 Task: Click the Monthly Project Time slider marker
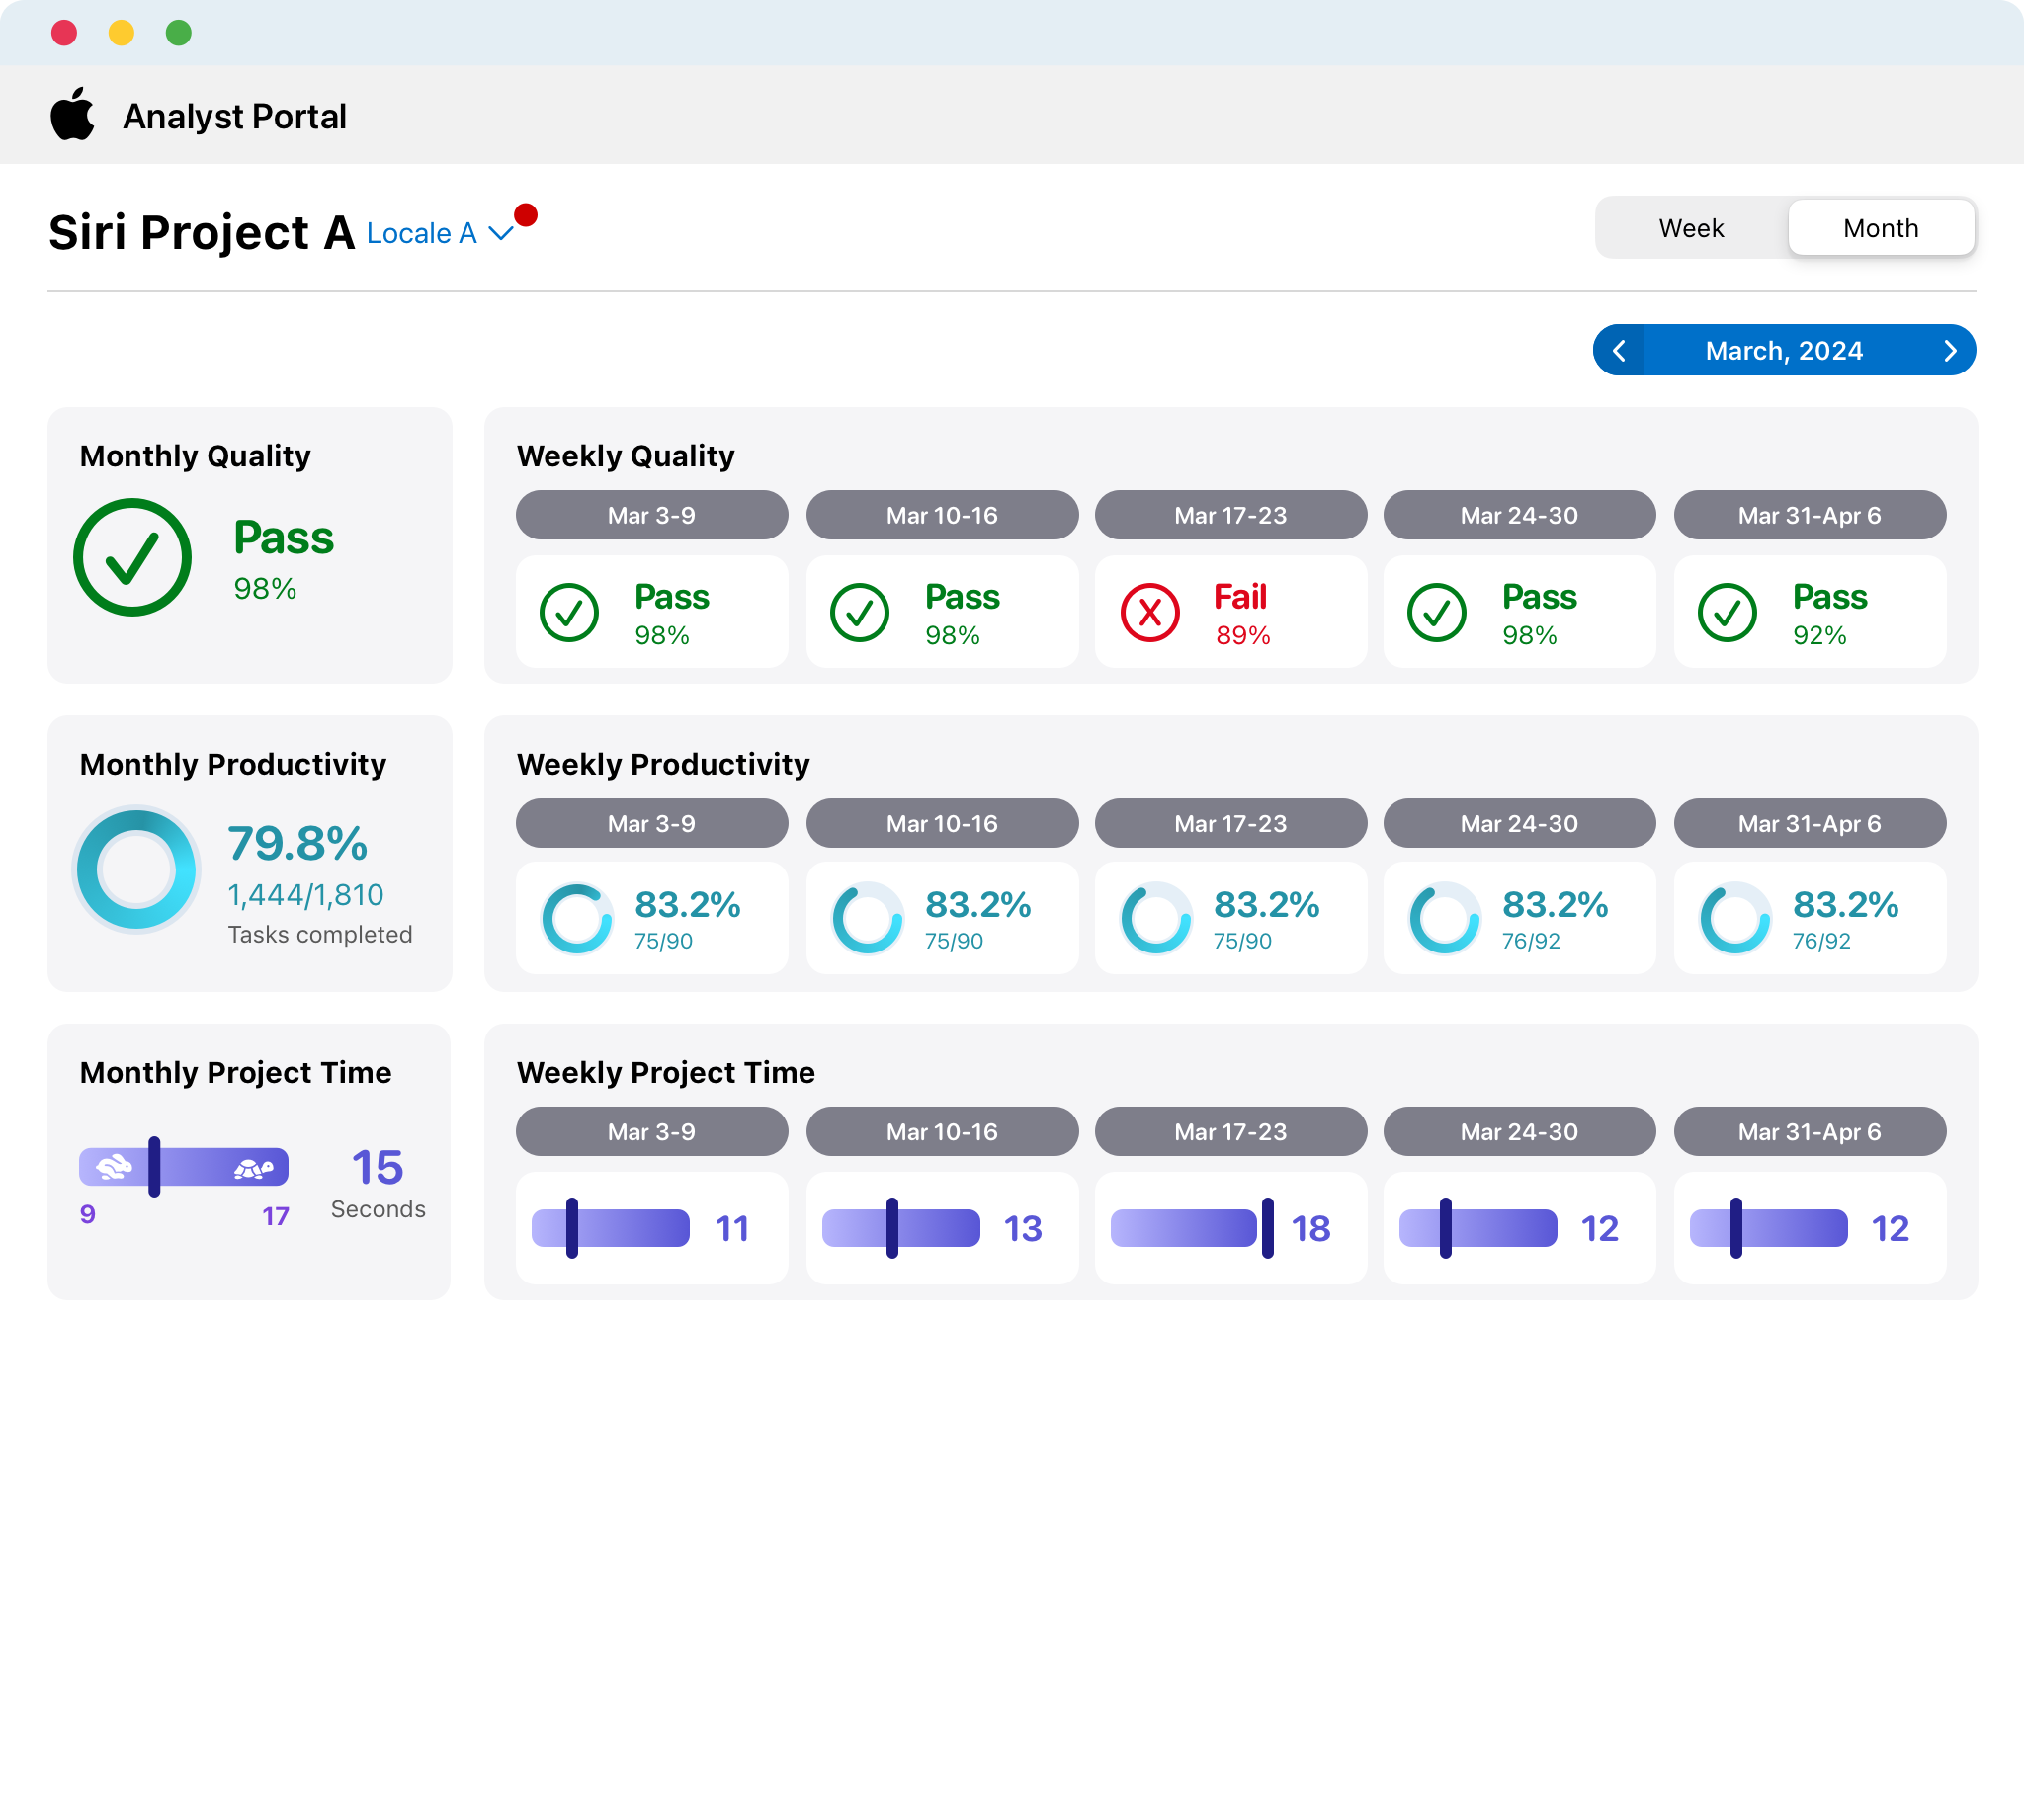(x=154, y=1166)
